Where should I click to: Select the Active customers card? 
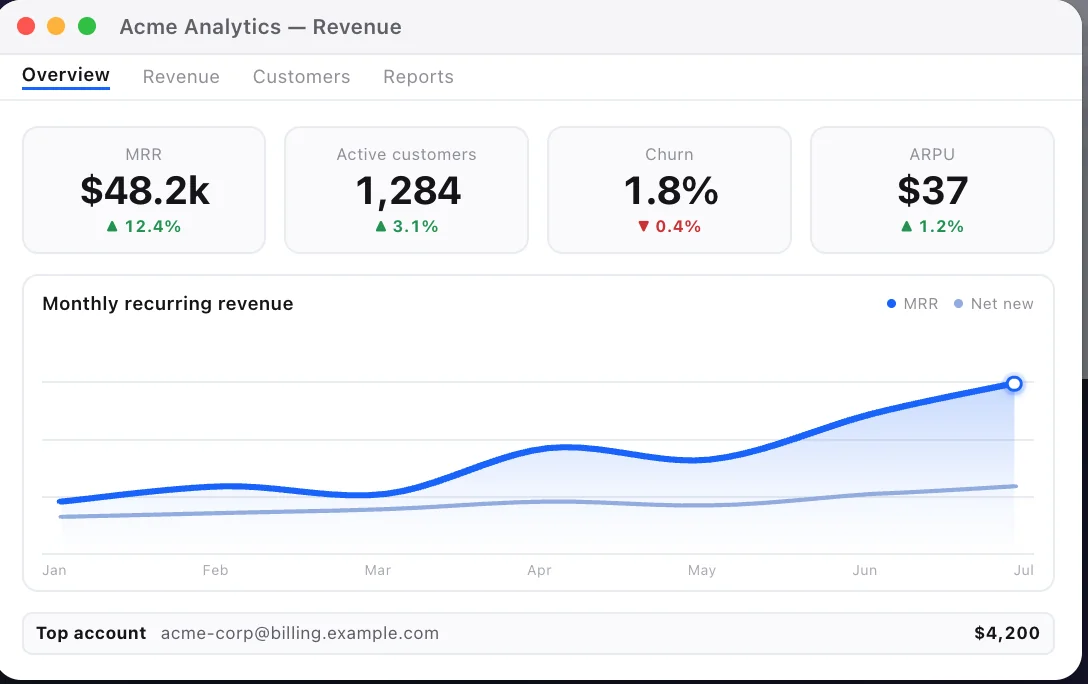pyautogui.click(x=407, y=189)
